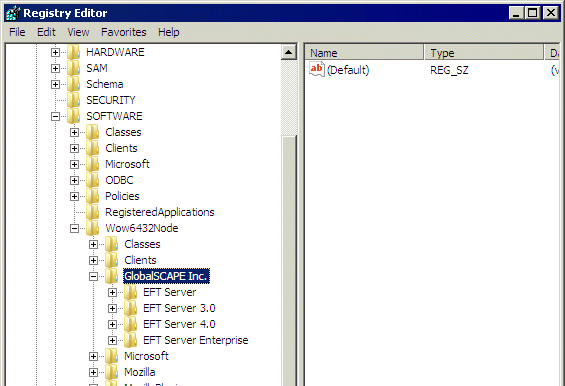Viewport: 565px width, 386px height.
Task: Maximize the Registry Editor window
Action: click(x=533, y=13)
